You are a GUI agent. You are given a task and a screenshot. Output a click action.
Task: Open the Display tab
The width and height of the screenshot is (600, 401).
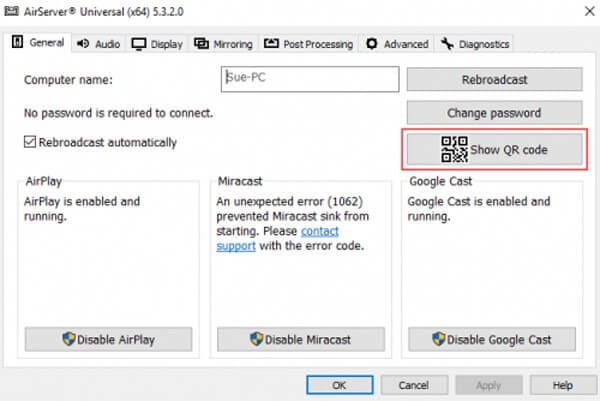157,44
